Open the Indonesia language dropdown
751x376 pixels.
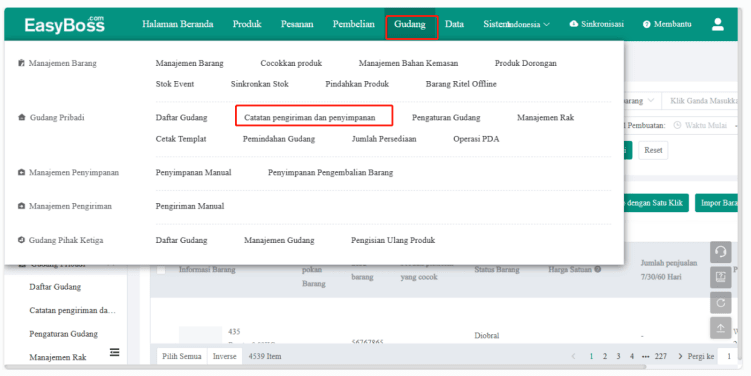pyautogui.click(x=528, y=24)
